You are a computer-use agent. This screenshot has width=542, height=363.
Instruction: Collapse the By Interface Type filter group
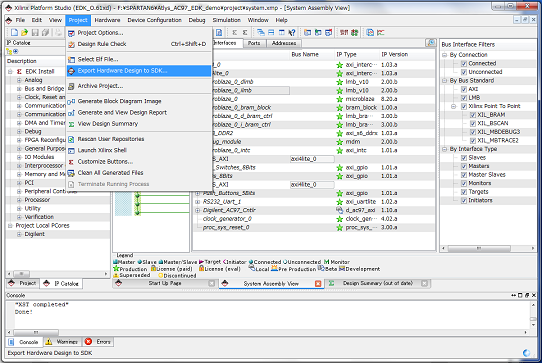pos(445,149)
